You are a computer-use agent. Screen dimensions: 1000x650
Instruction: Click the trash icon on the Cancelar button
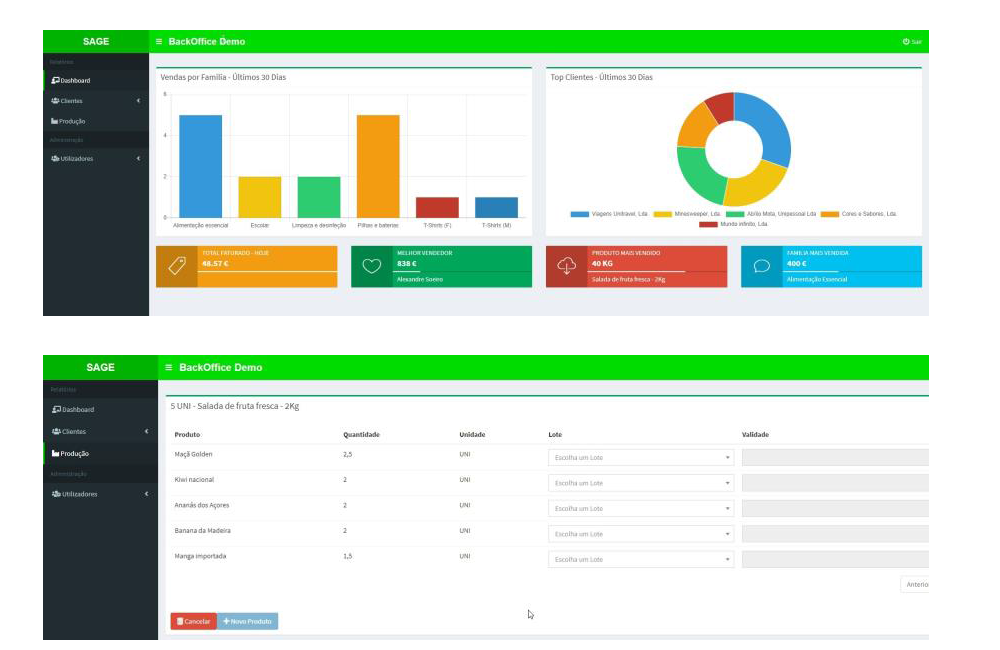pyautogui.click(x=180, y=621)
